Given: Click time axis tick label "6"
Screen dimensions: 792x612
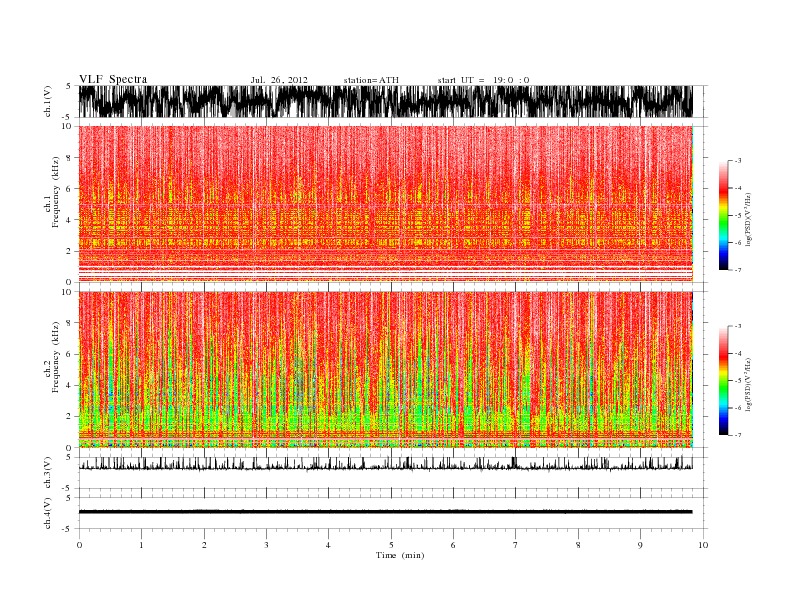Looking at the screenshot, I should 453,545.
